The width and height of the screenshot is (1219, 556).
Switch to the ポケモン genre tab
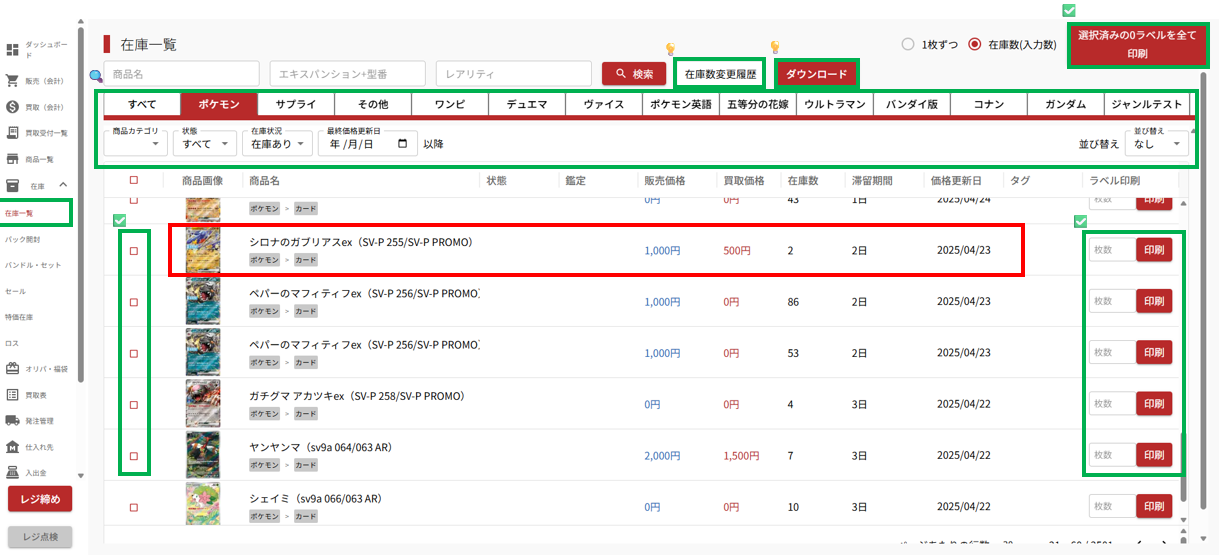[219, 104]
